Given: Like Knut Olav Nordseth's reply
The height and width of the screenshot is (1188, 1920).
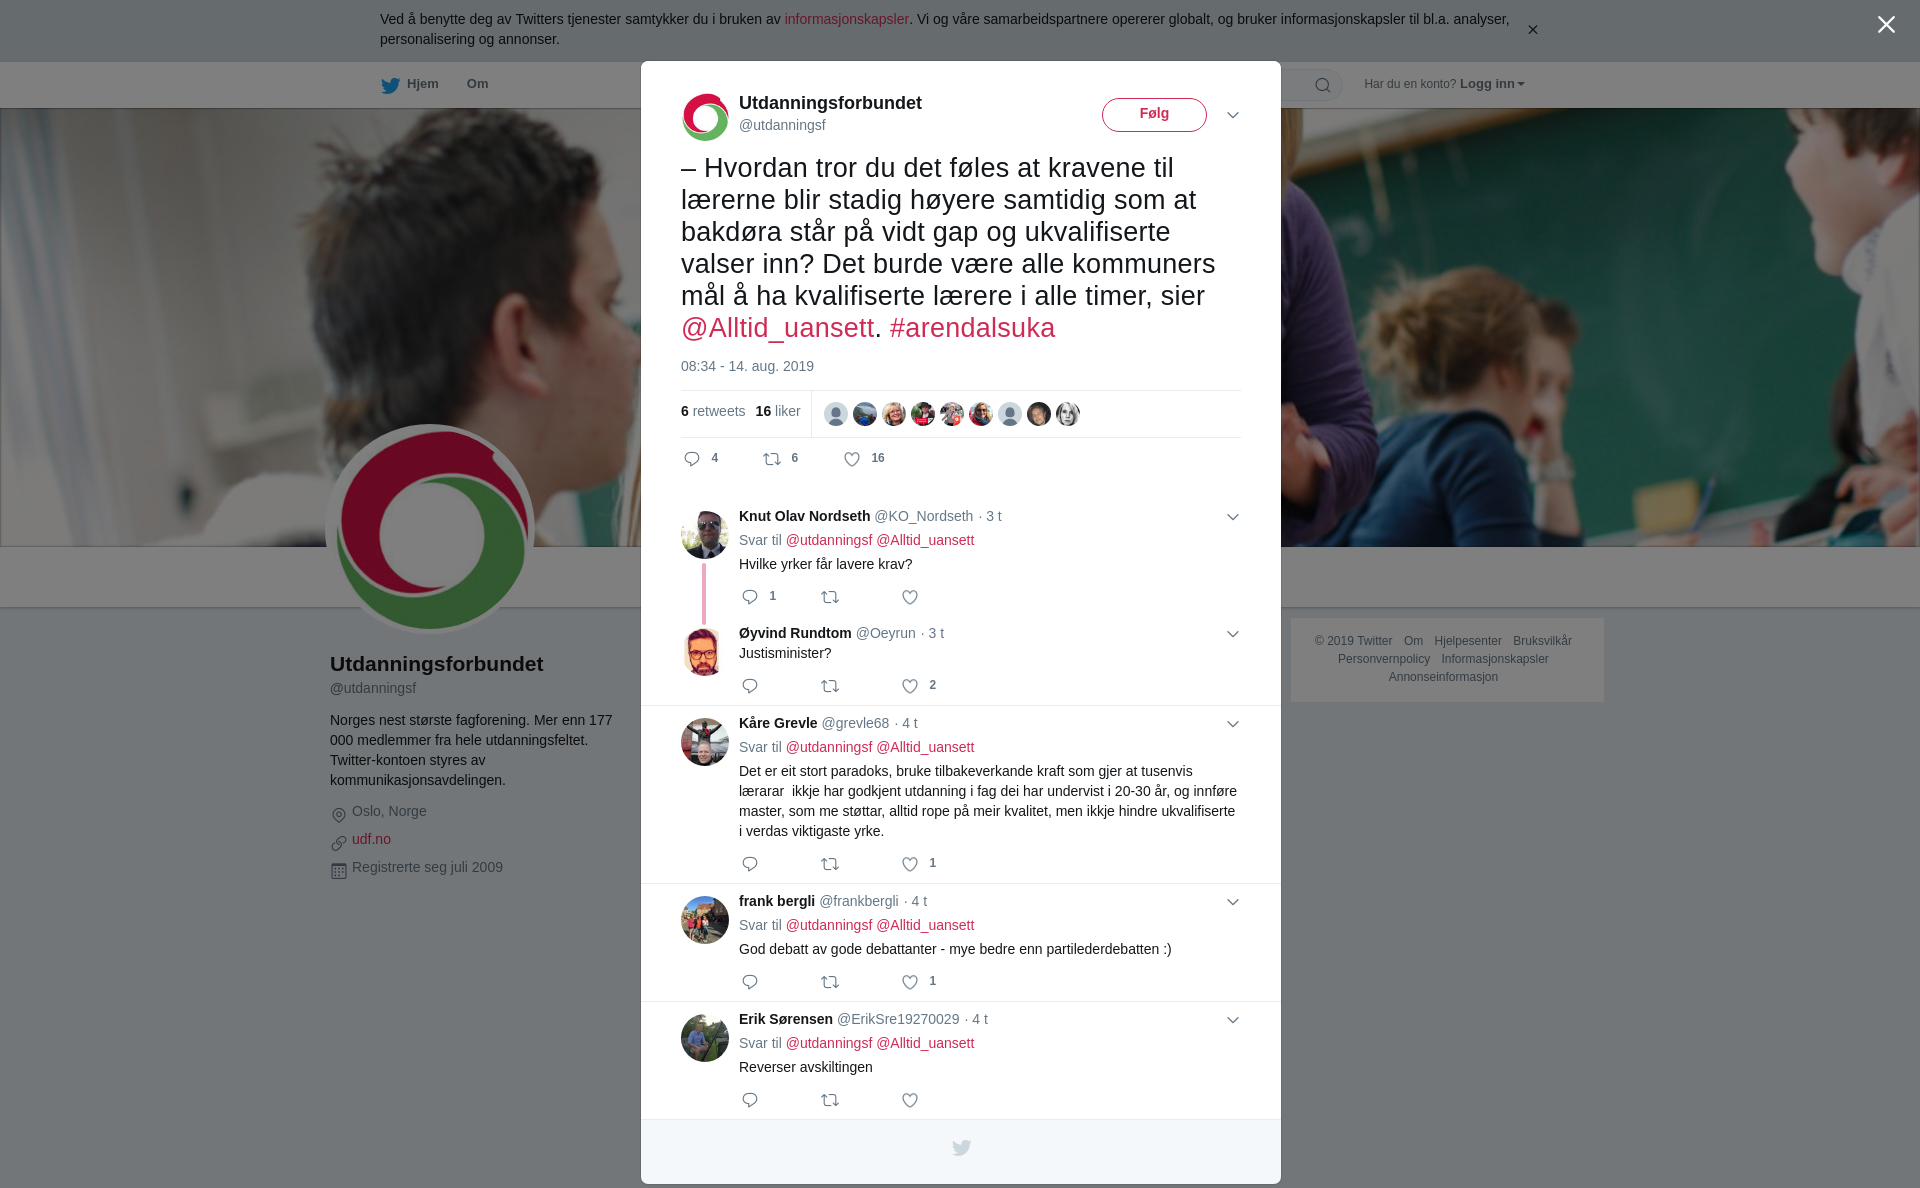Looking at the screenshot, I should pos(910,597).
